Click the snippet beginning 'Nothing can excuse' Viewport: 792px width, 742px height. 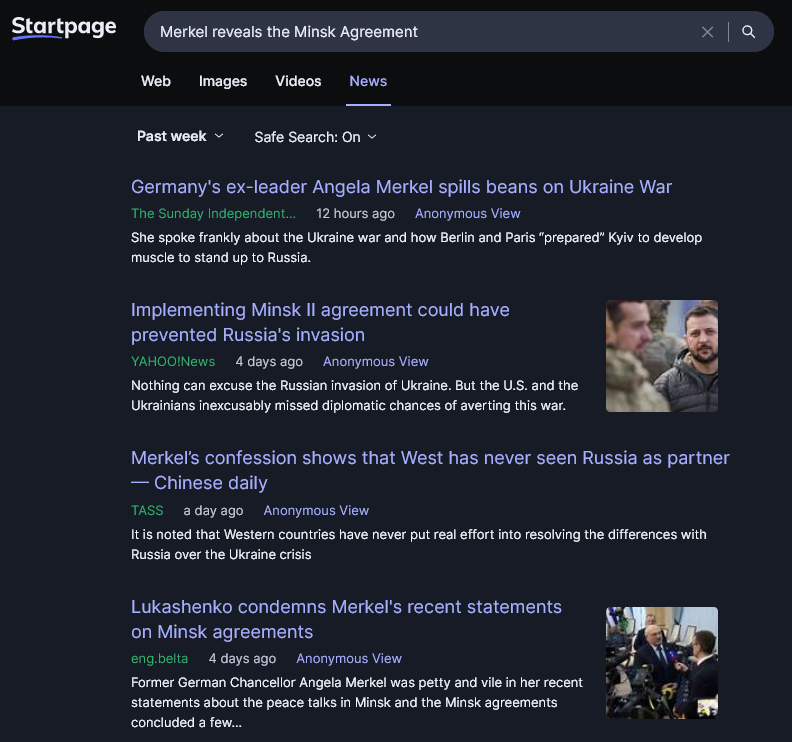pos(354,395)
